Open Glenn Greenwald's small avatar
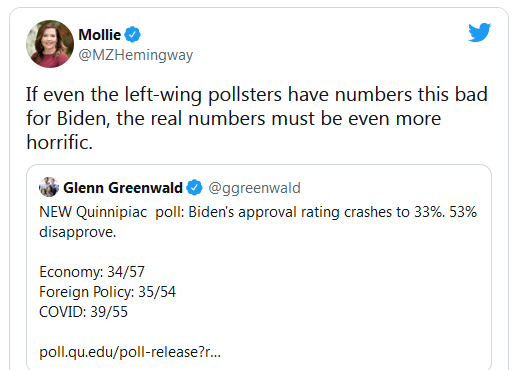Image resolution: width=515 pixels, height=370 pixels. pos(49,187)
